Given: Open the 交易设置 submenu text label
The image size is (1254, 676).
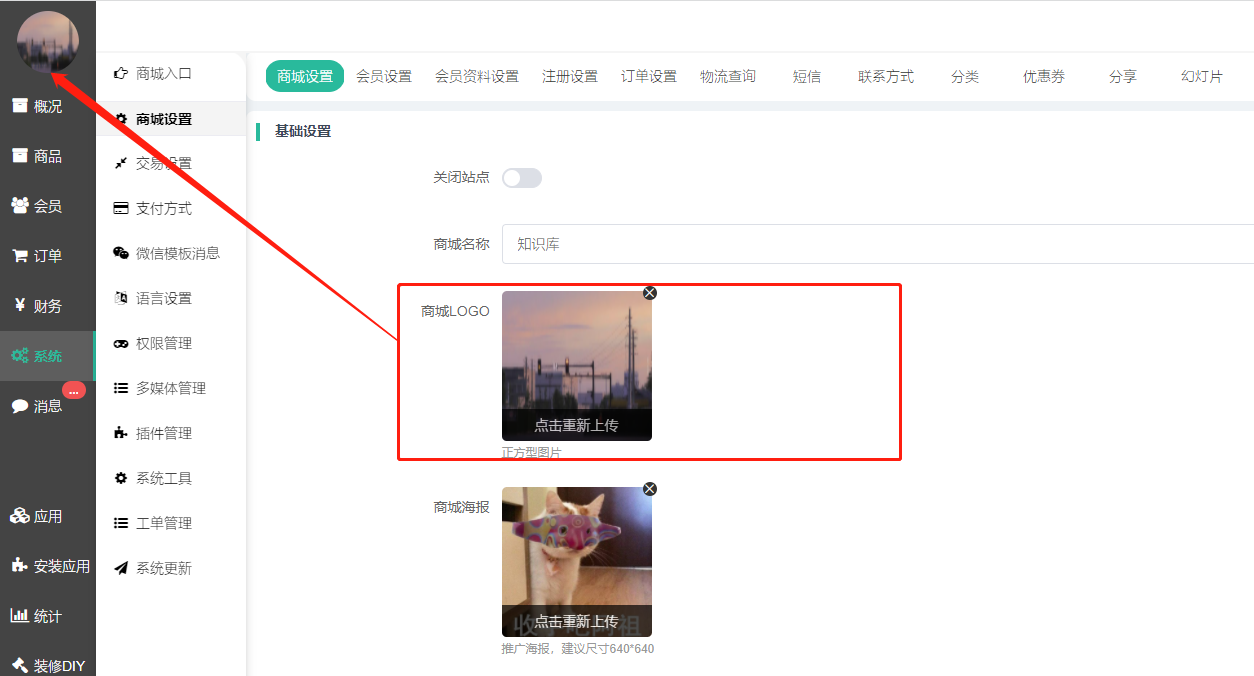Looking at the screenshot, I should point(164,163).
